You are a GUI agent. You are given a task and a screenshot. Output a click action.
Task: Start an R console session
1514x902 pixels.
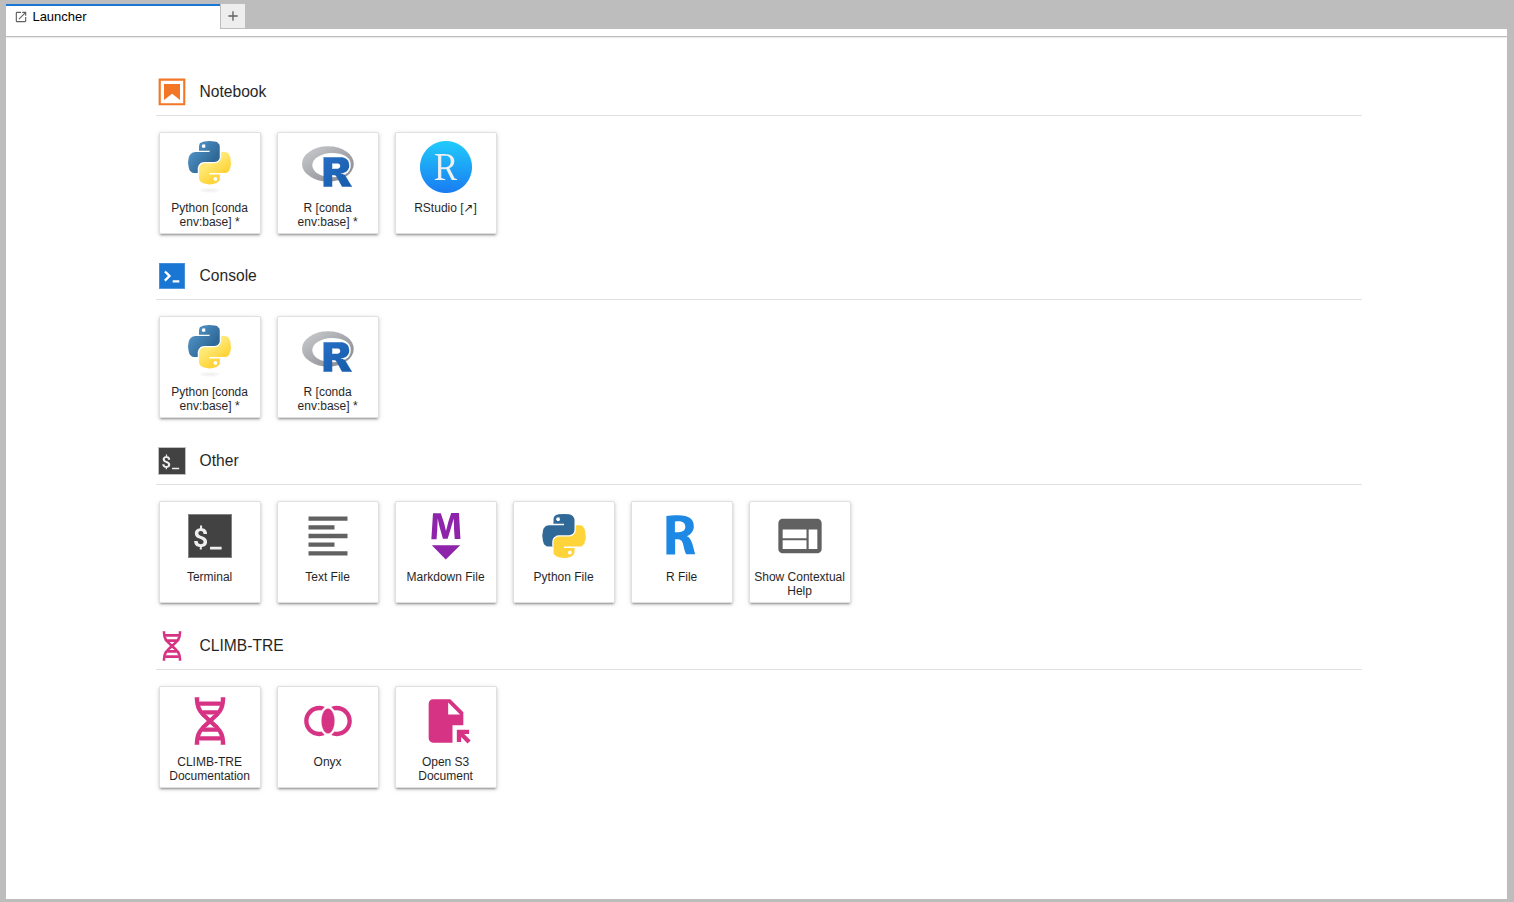point(327,367)
